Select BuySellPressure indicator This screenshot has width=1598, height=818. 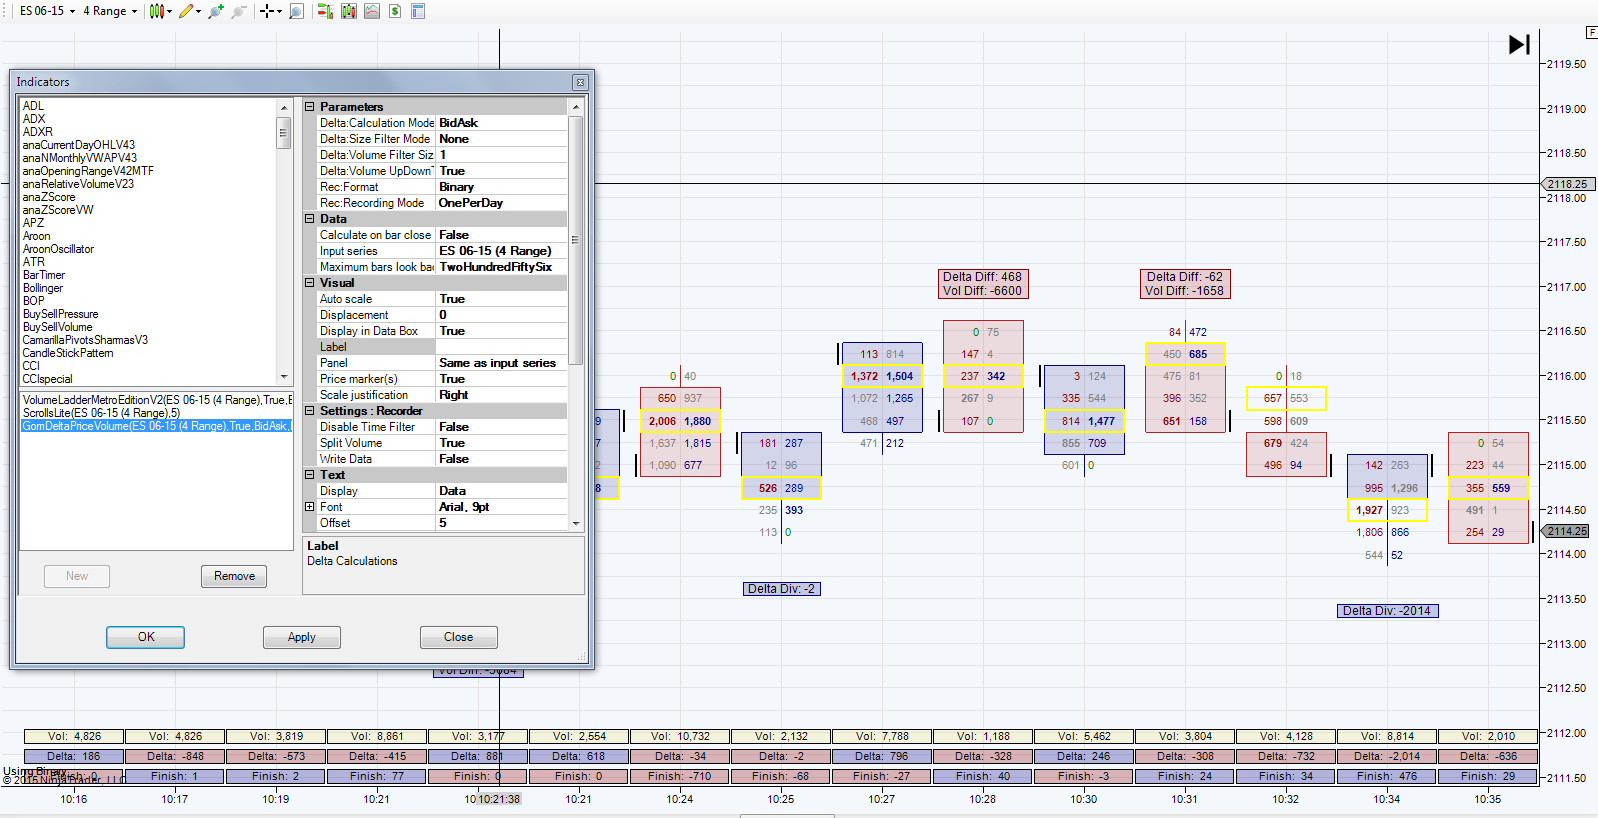(x=61, y=314)
